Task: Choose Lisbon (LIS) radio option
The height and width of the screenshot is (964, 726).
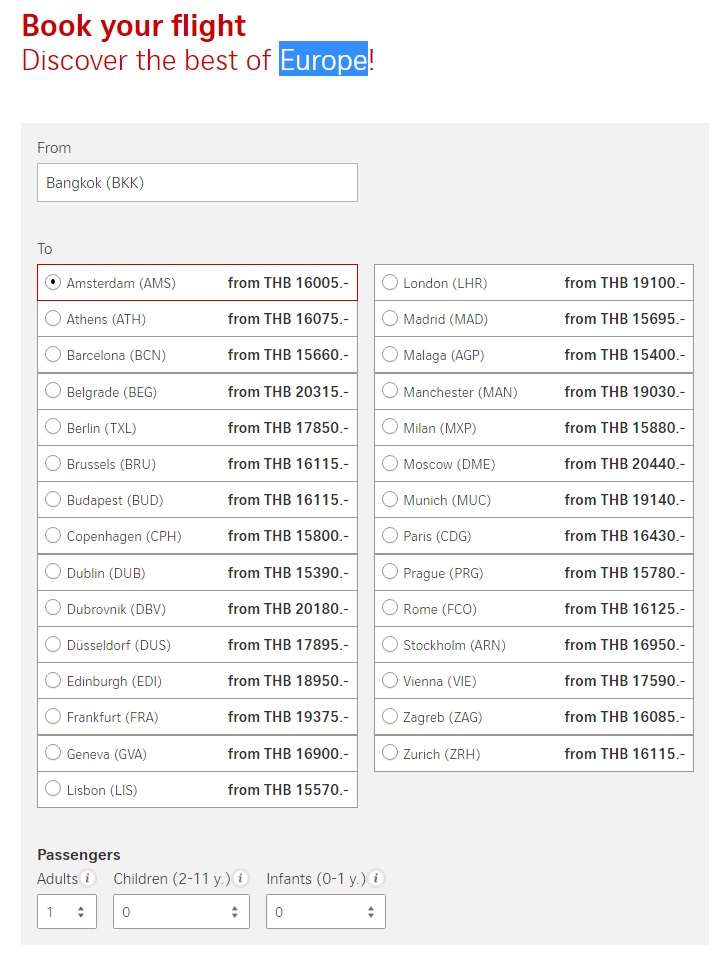Action: click(x=53, y=789)
